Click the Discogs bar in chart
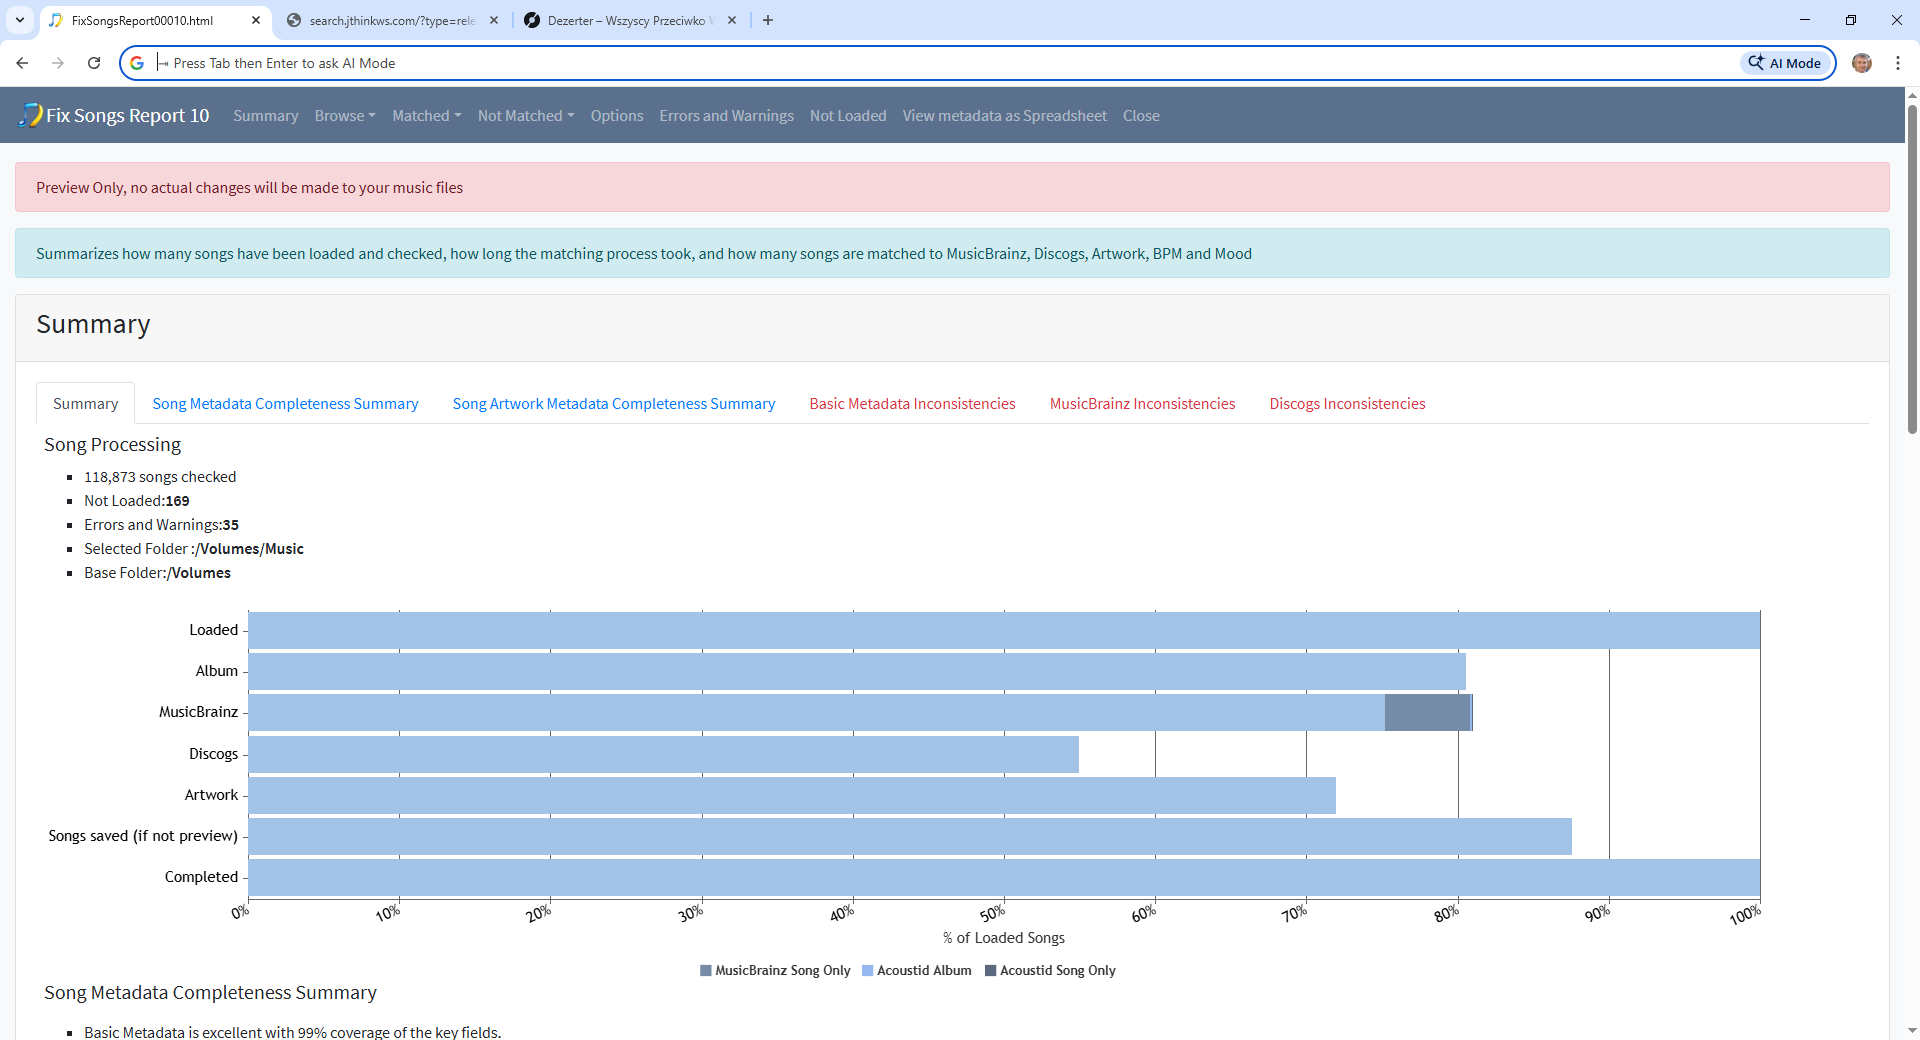Viewport: 1920px width, 1040px height. click(x=663, y=754)
